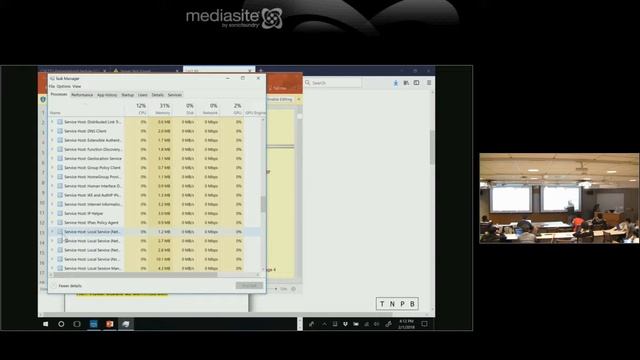
Task: Open a new Firefox tab with plus
Action: (261, 71)
